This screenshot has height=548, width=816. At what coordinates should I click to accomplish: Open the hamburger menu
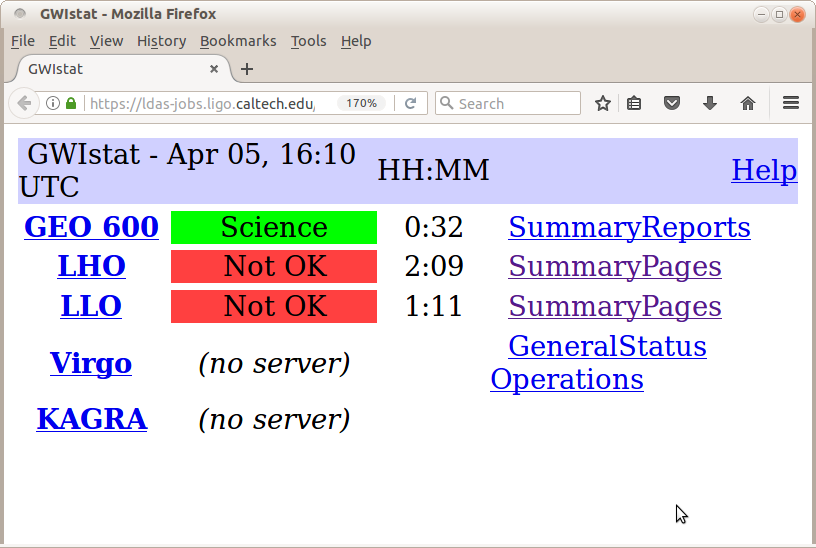[791, 103]
